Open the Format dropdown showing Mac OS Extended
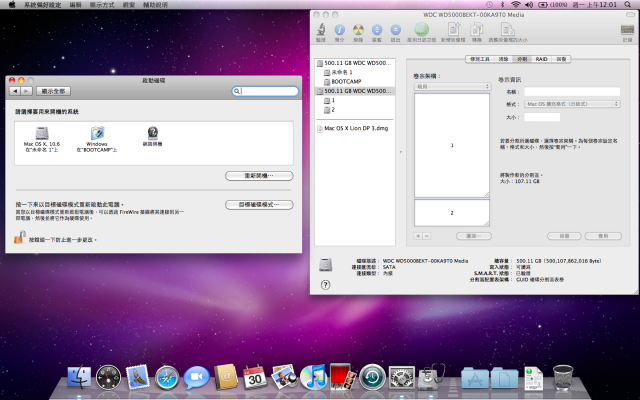640x400 pixels. (572, 104)
